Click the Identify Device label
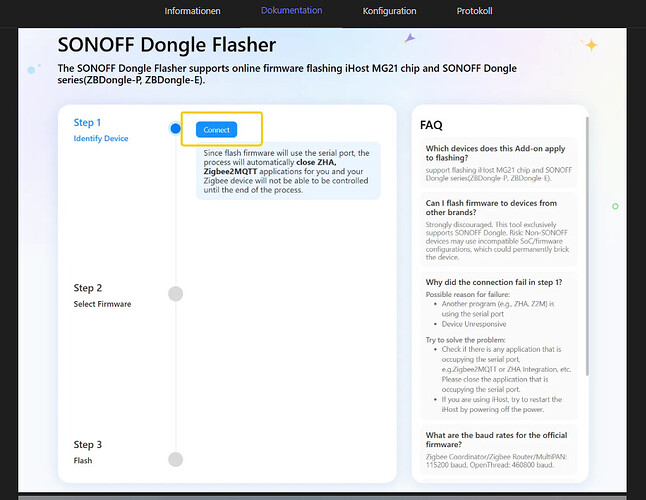Screen dimensions: 646x500 pyautogui.click(x=101, y=138)
